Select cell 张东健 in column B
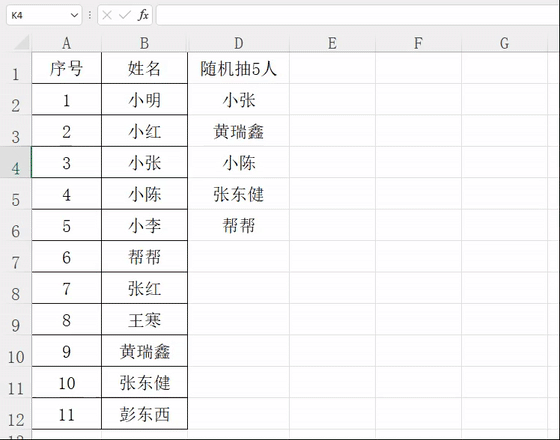The width and height of the screenshot is (560, 440). point(144,382)
